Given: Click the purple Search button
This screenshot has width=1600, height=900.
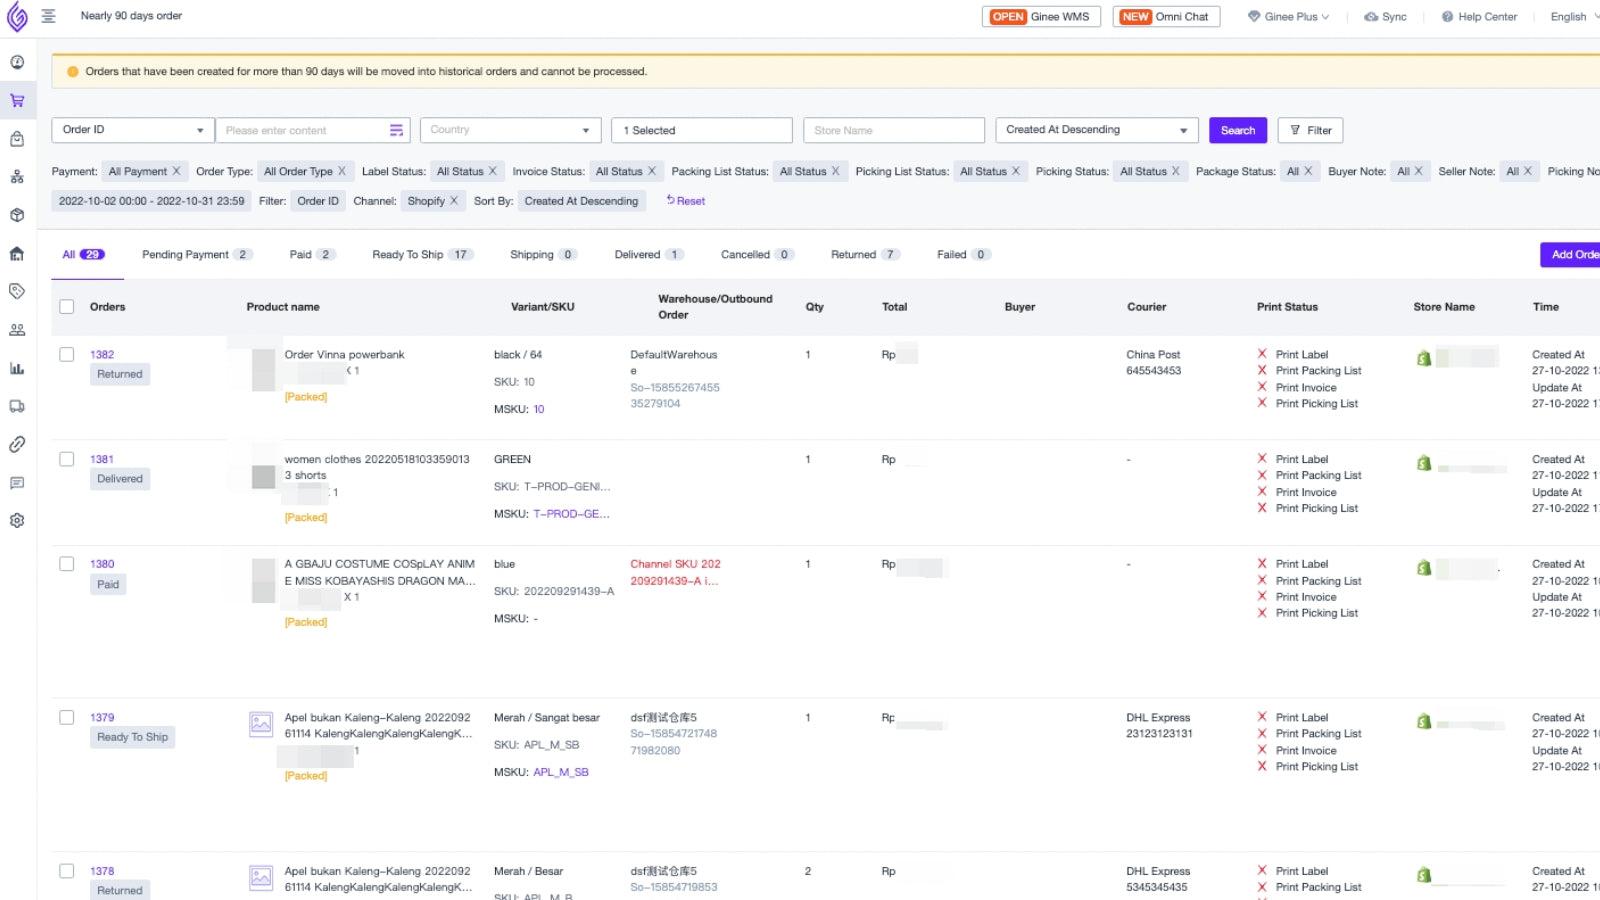Looking at the screenshot, I should click(1237, 129).
